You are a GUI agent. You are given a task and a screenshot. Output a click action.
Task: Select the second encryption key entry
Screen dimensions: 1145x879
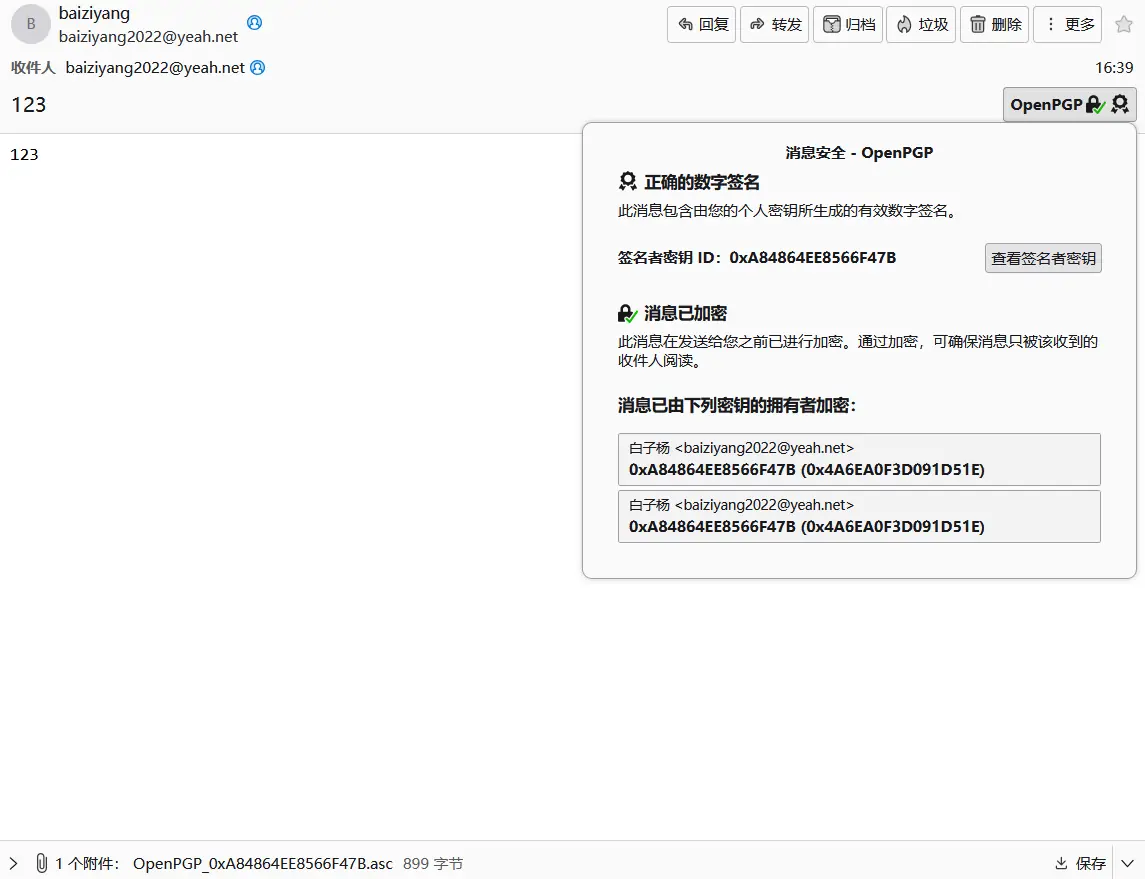(859, 516)
